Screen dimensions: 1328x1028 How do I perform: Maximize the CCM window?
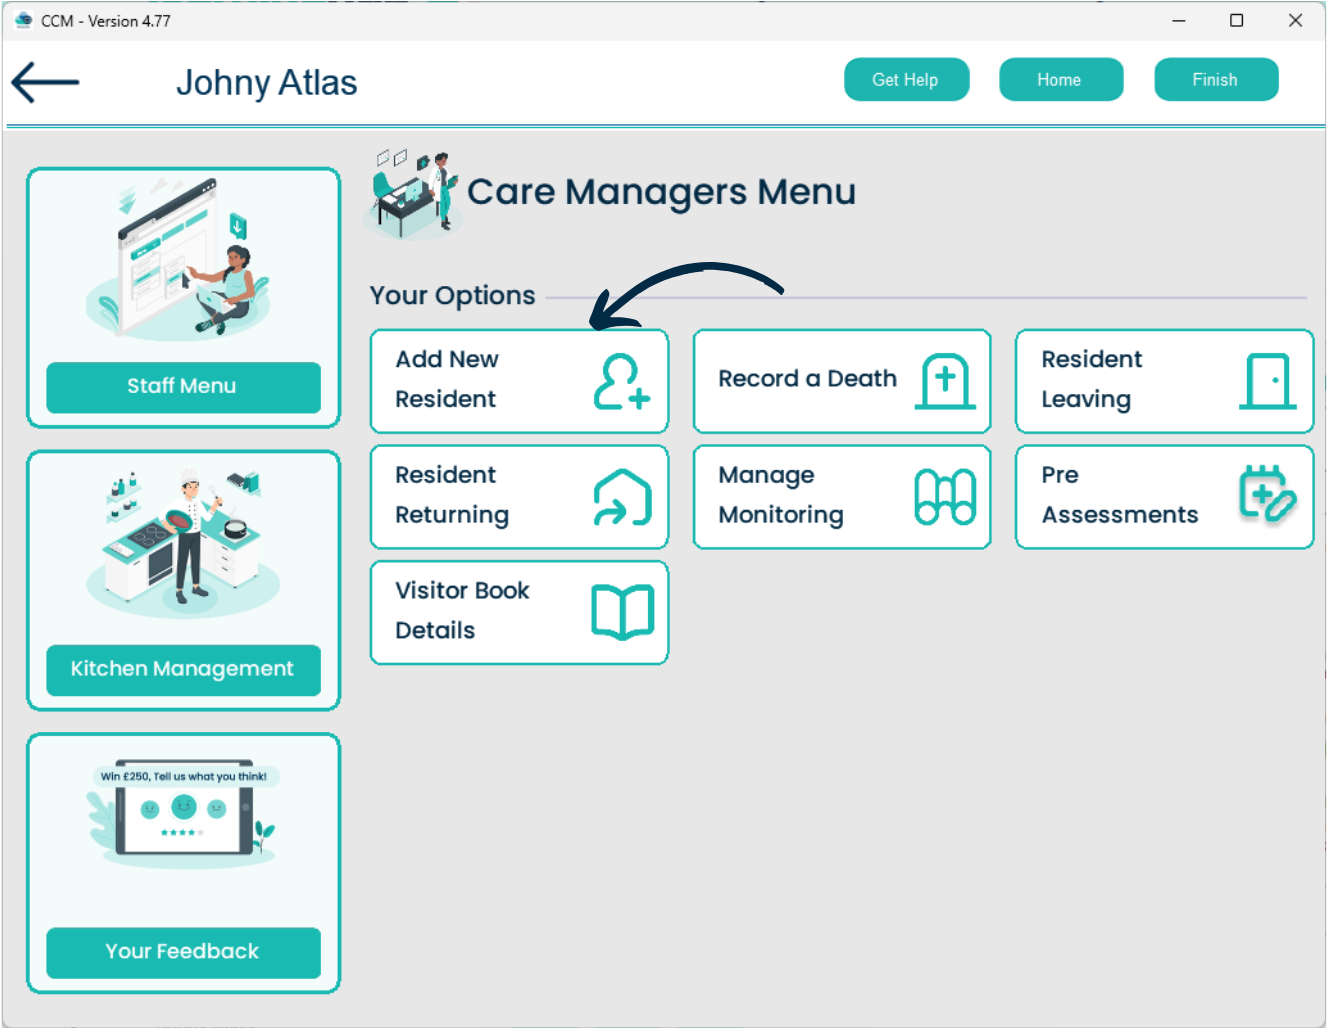(x=1237, y=20)
